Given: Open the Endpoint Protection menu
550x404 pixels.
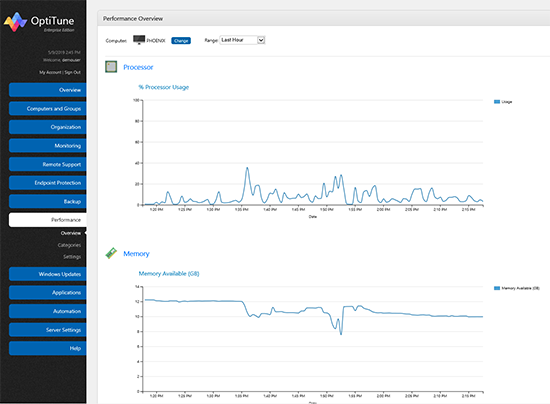Looking at the screenshot, I should coord(48,183).
